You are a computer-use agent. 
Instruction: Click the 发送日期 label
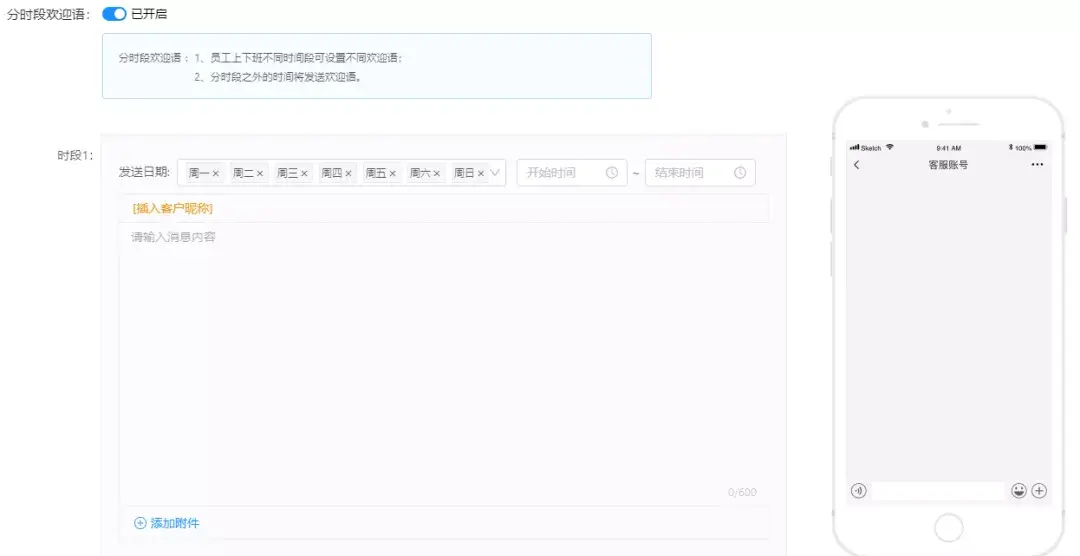coord(144,172)
